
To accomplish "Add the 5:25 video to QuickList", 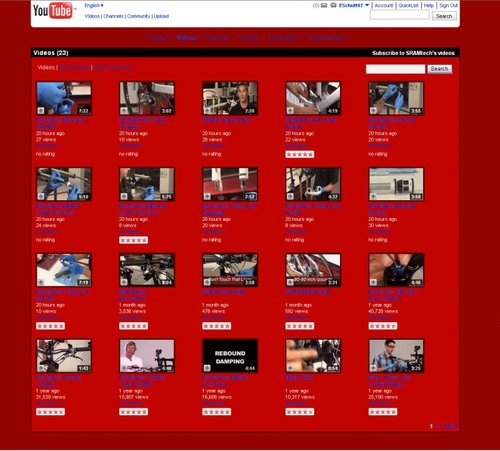I will [x=124, y=196].
